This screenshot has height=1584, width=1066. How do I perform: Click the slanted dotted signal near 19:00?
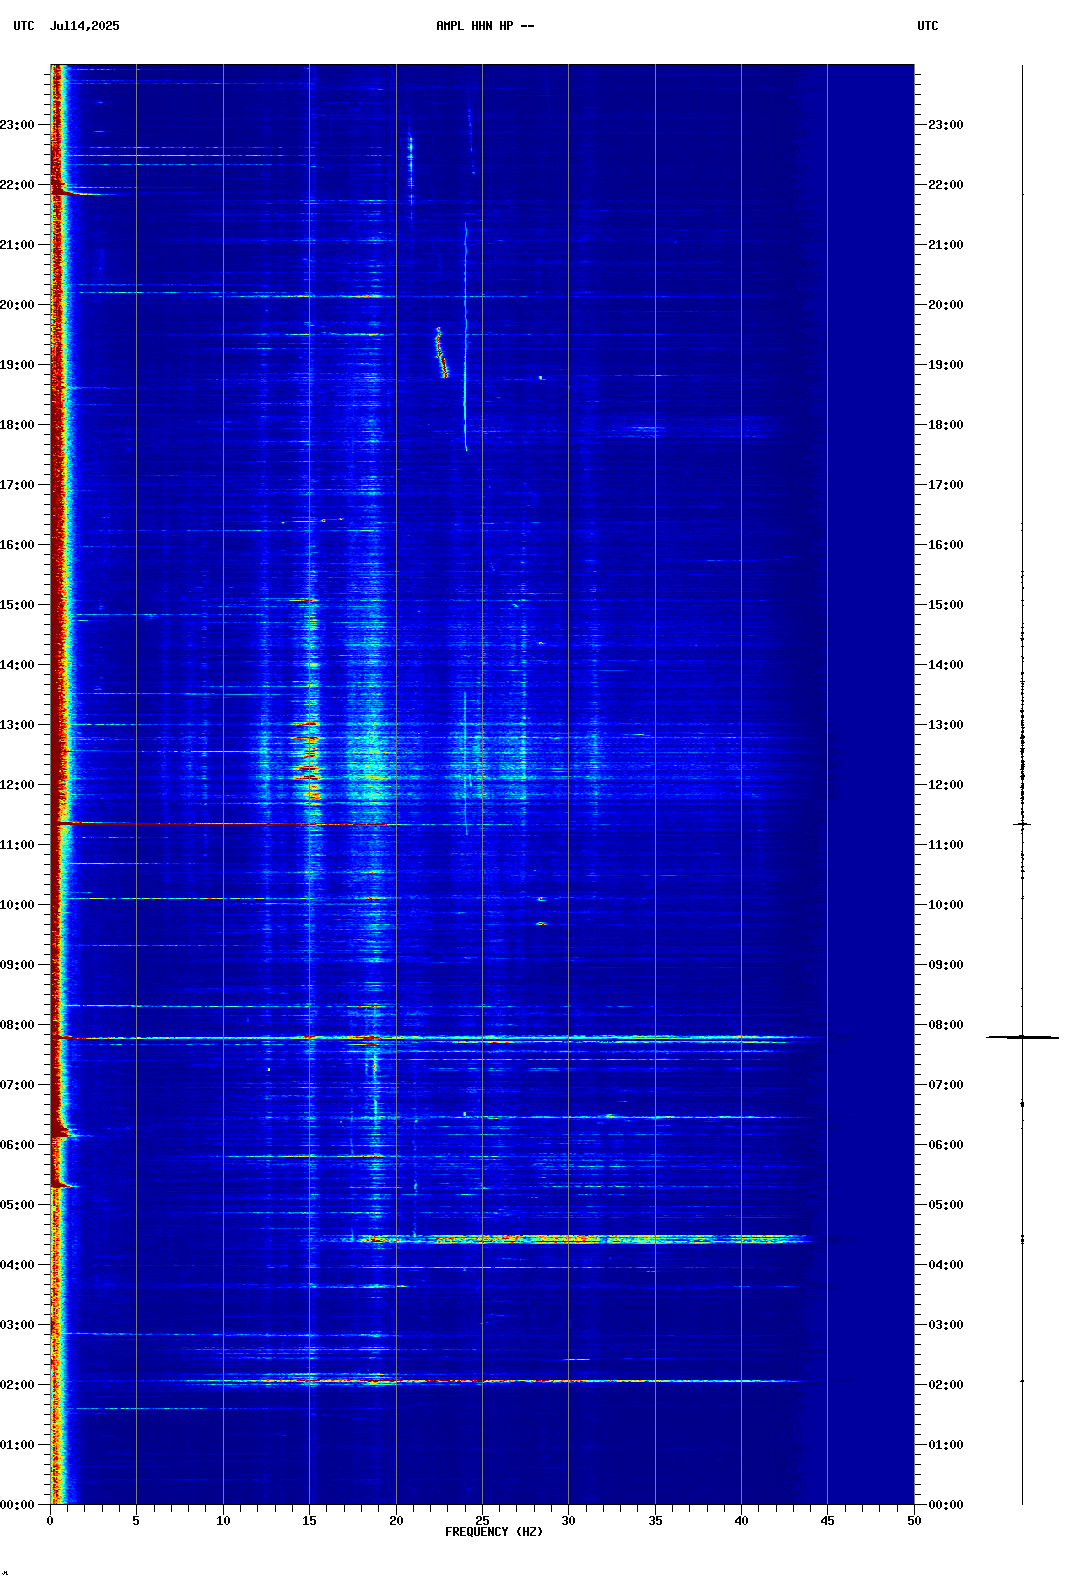click(442, 352)
